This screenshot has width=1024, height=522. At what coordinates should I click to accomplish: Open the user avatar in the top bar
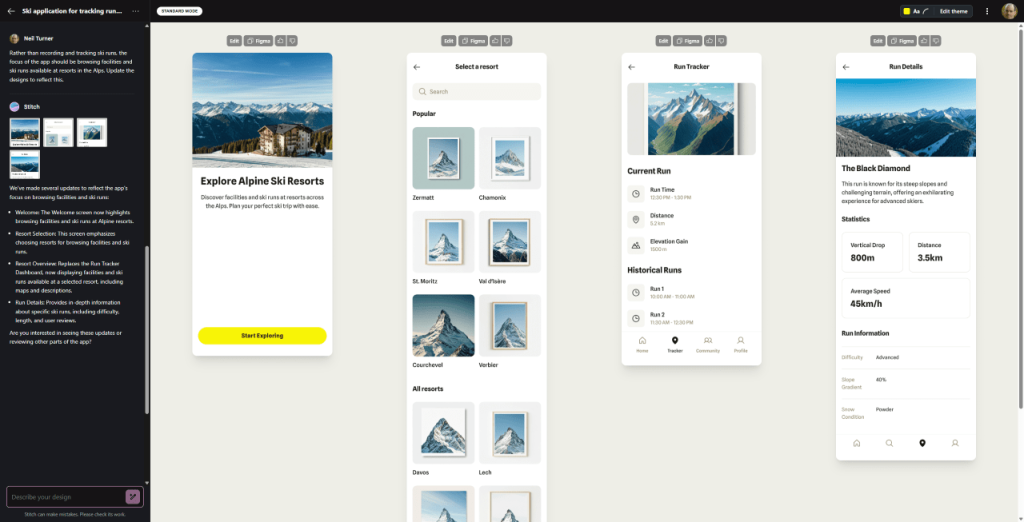1009,11
